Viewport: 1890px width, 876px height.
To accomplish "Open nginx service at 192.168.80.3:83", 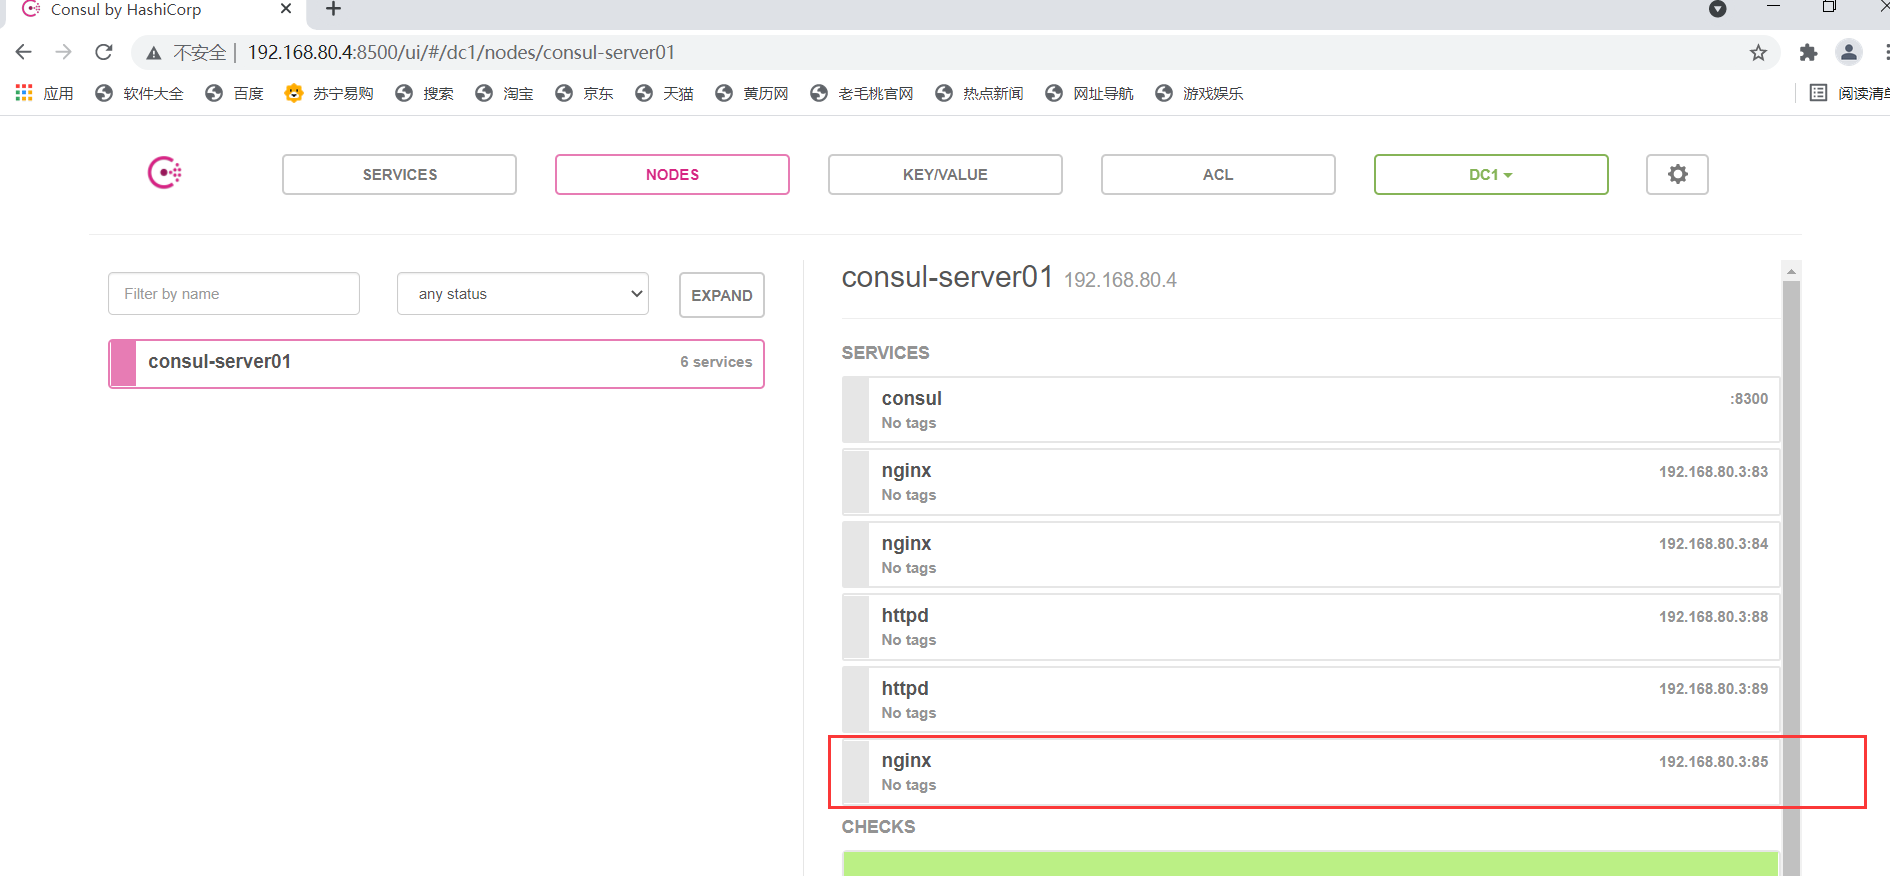I will (1311, 482).
